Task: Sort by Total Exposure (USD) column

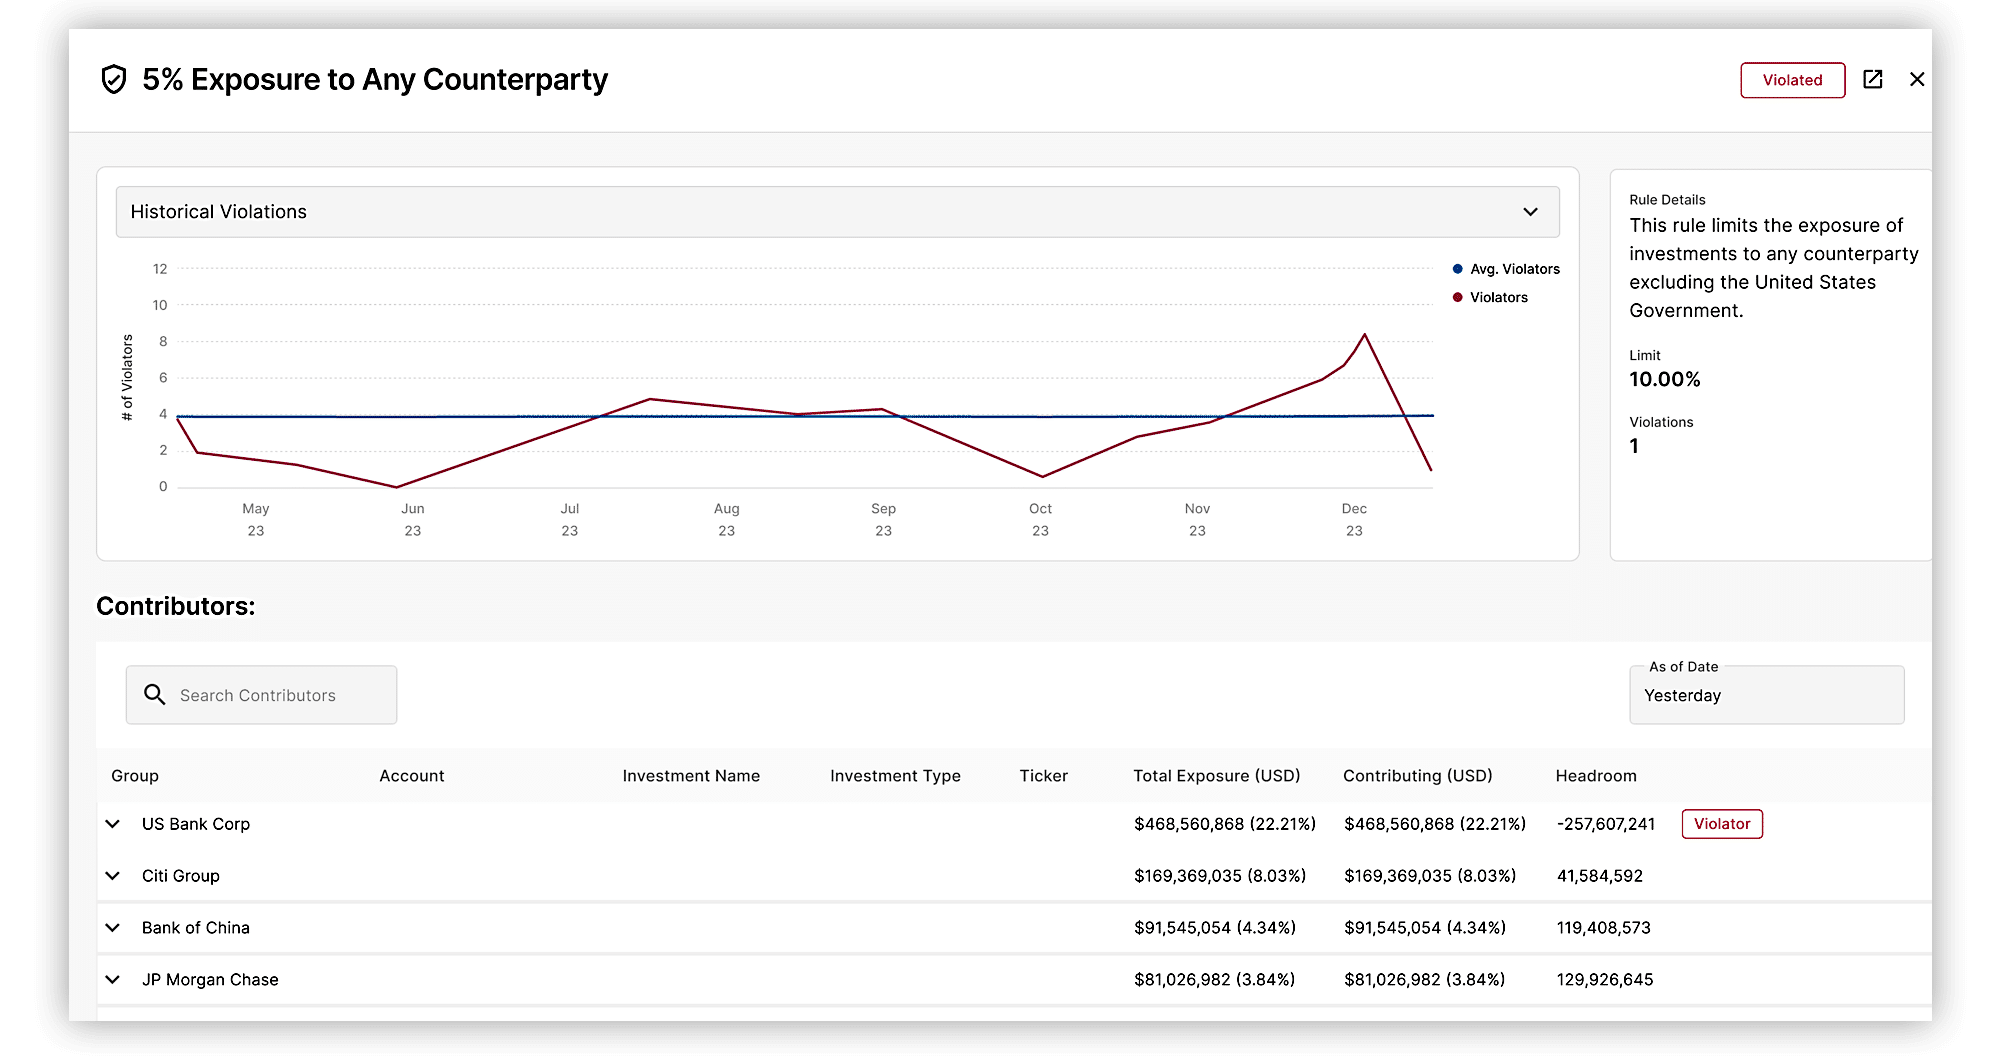Action: coord(1216,776)
